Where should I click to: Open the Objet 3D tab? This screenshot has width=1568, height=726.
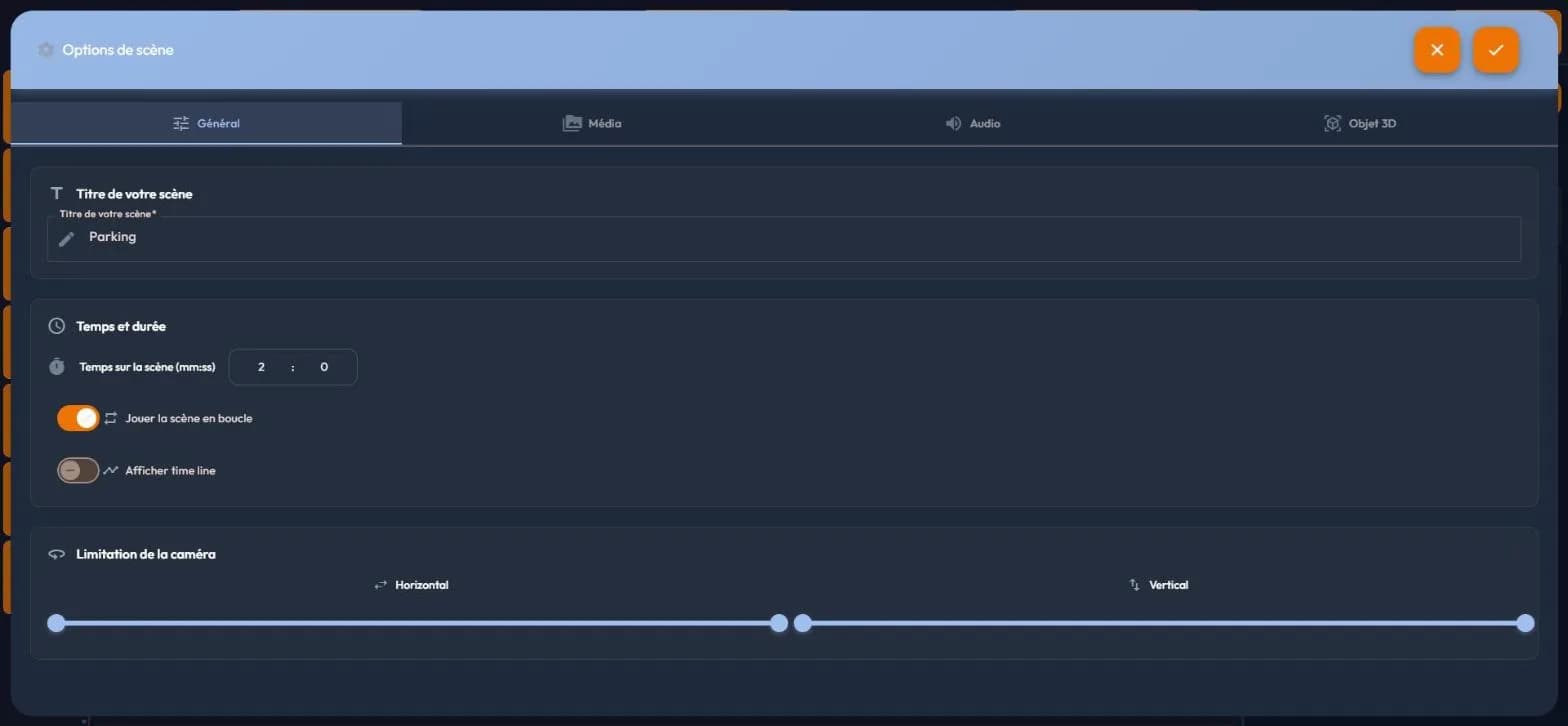click(x=1360, y=123)
